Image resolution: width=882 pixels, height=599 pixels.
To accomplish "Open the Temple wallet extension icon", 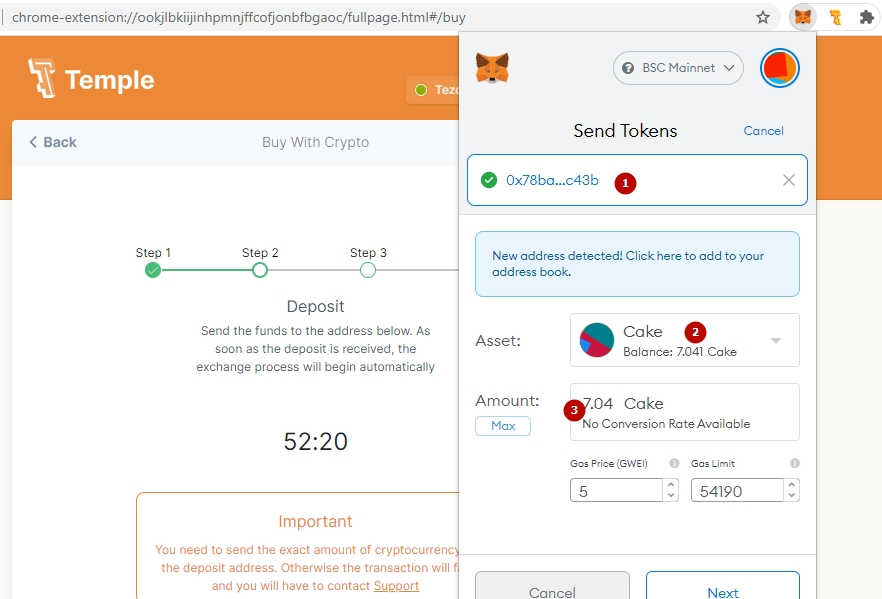I will [835, 17].
